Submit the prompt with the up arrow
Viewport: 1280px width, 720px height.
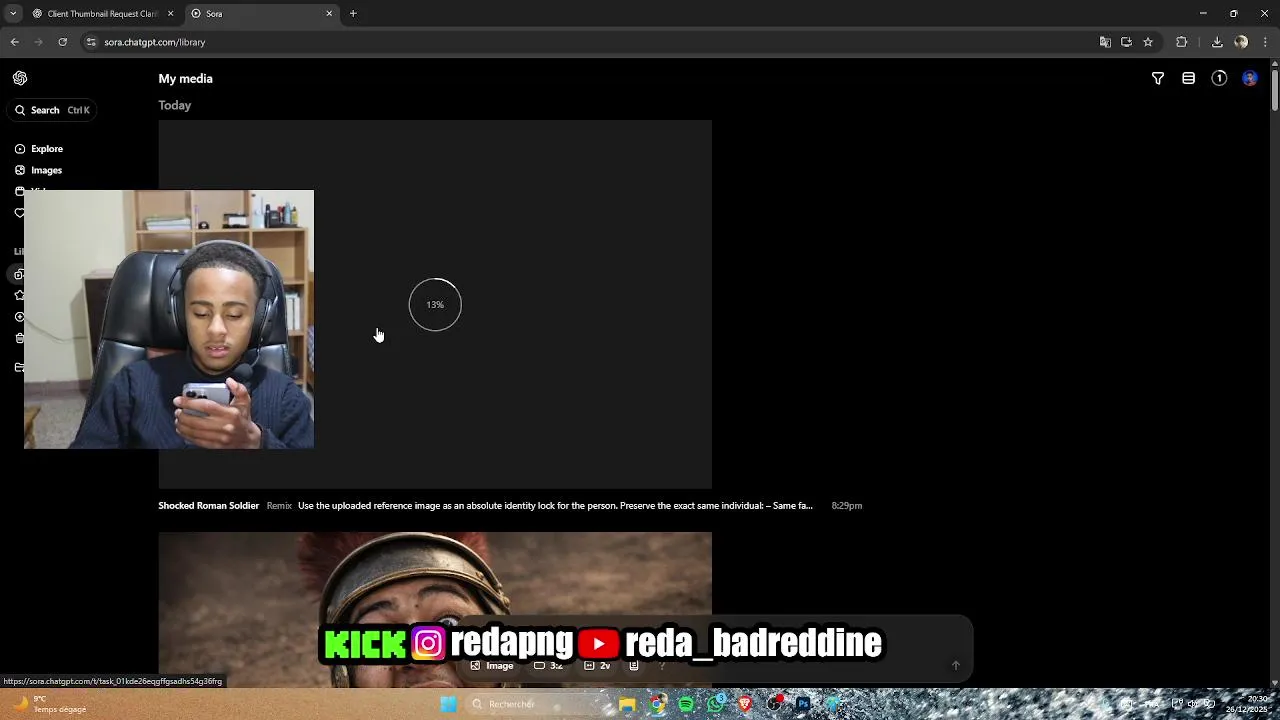[955, 666]
